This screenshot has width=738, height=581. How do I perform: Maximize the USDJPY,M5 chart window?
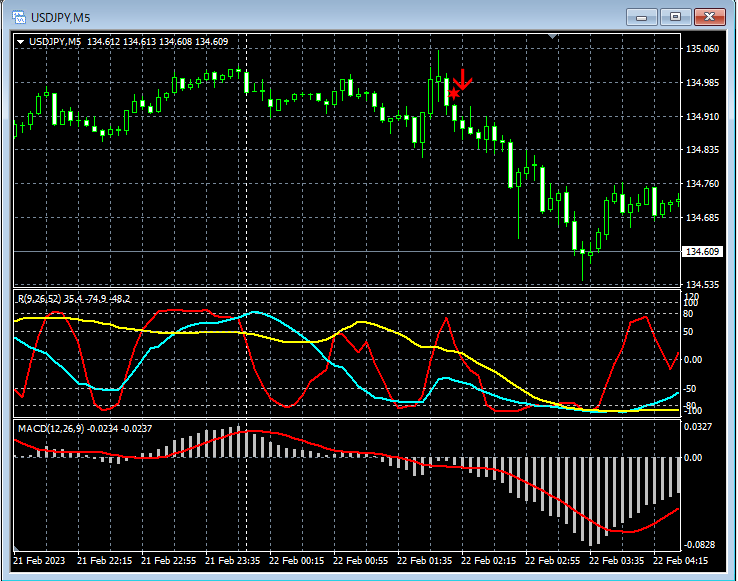point(675,17)
